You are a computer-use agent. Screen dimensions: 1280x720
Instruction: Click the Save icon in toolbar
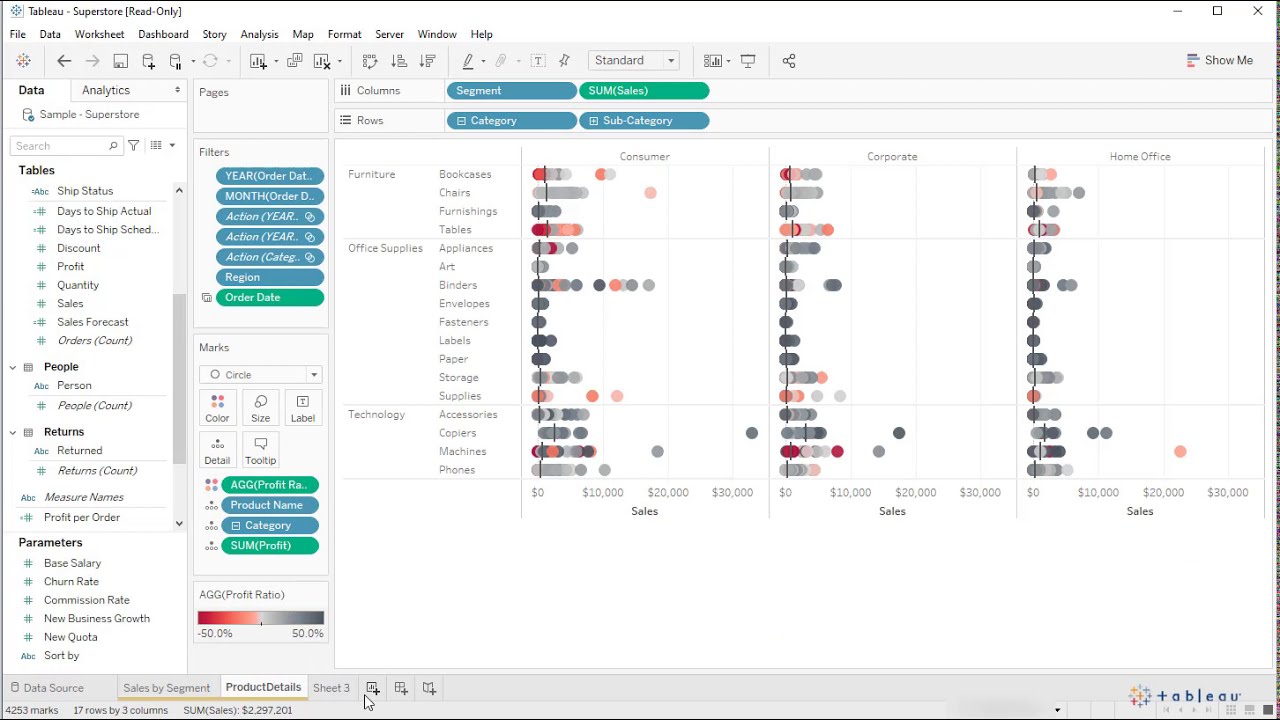pyautogui.click(x=120, y=61)
